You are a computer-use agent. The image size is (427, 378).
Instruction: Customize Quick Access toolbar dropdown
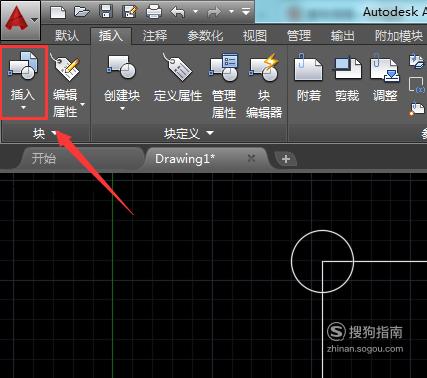(246, 12)
